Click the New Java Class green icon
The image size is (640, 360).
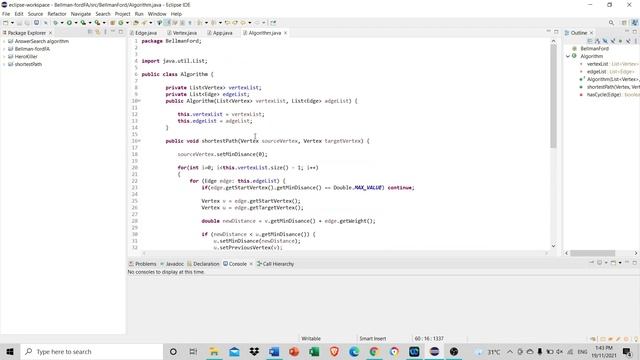tap(120, 22)
